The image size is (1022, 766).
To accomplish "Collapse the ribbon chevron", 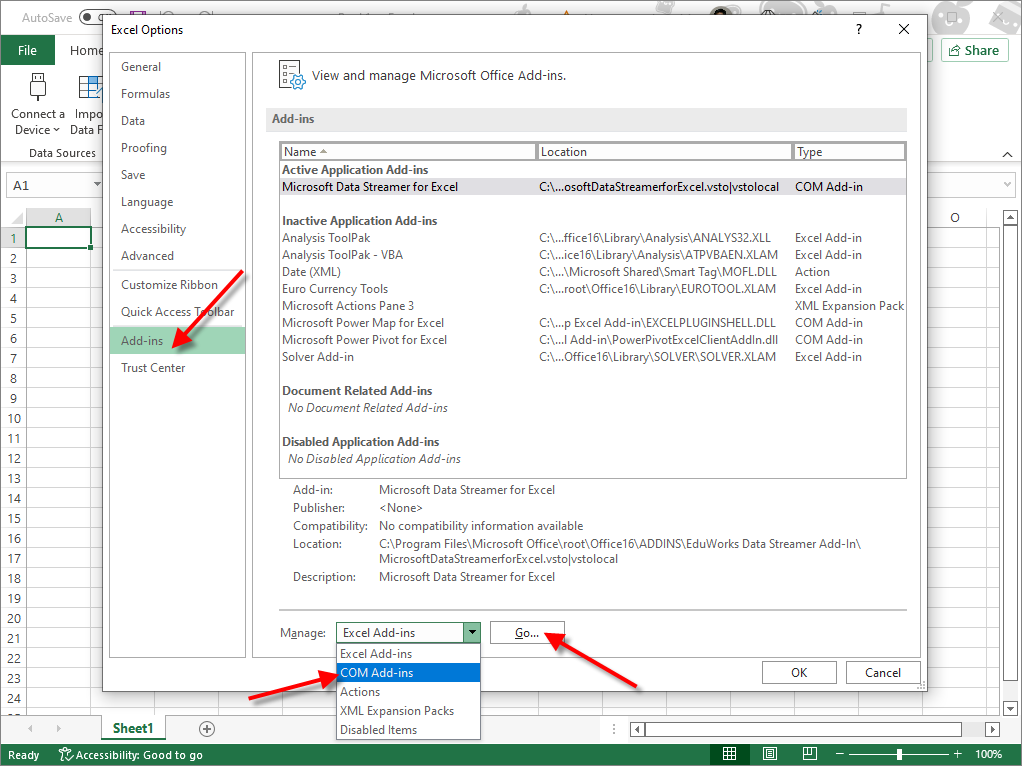I will pyautogui.click(x=1007, y=155).
